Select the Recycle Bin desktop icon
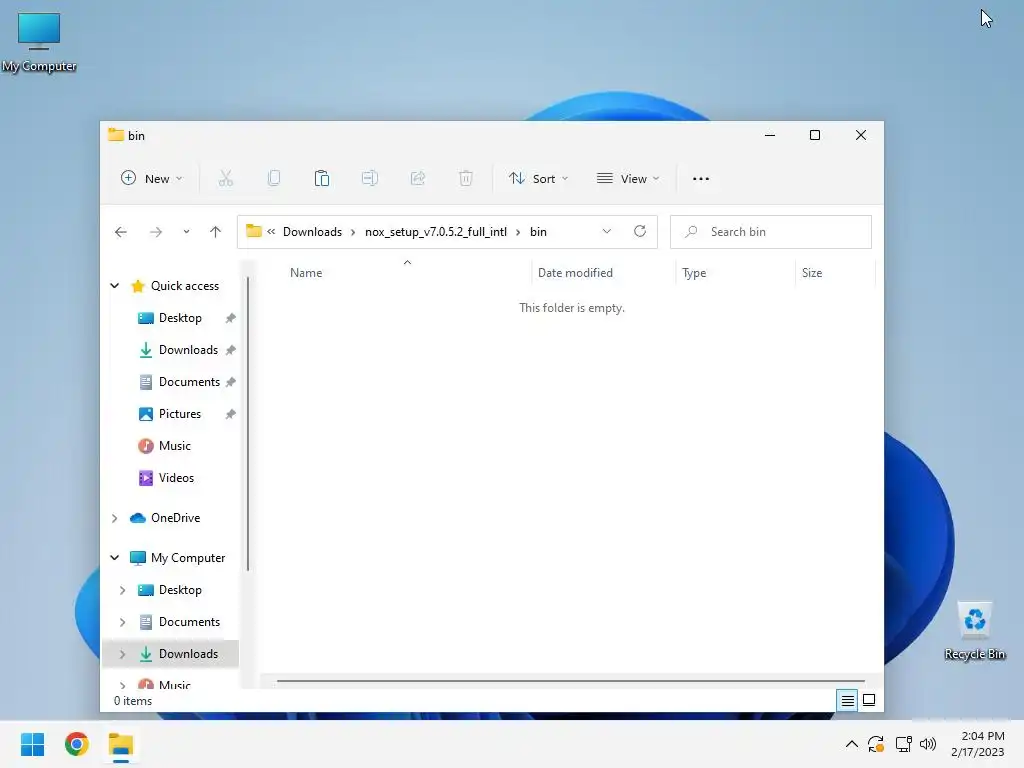Image resolution: width=1024 pixels, height=768 pixels. (974, 631)
